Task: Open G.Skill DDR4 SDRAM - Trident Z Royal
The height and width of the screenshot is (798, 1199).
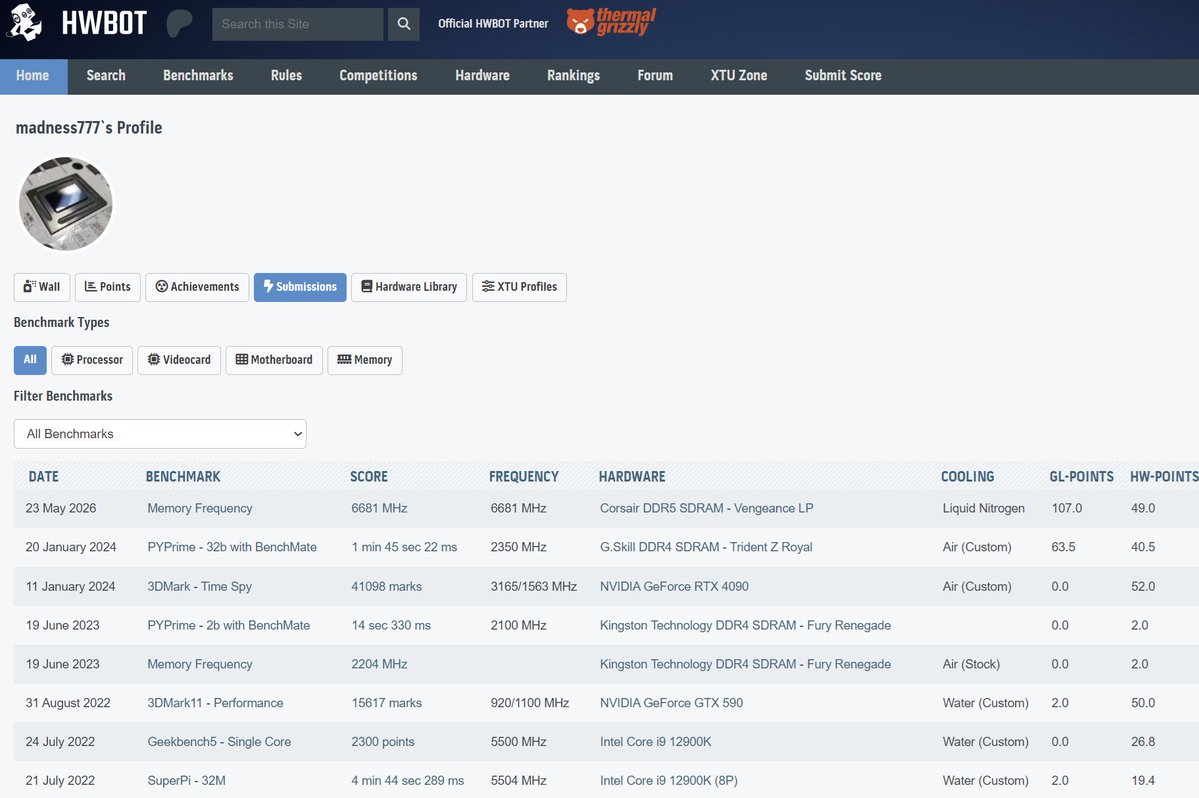Action: (x=706, y=547)
